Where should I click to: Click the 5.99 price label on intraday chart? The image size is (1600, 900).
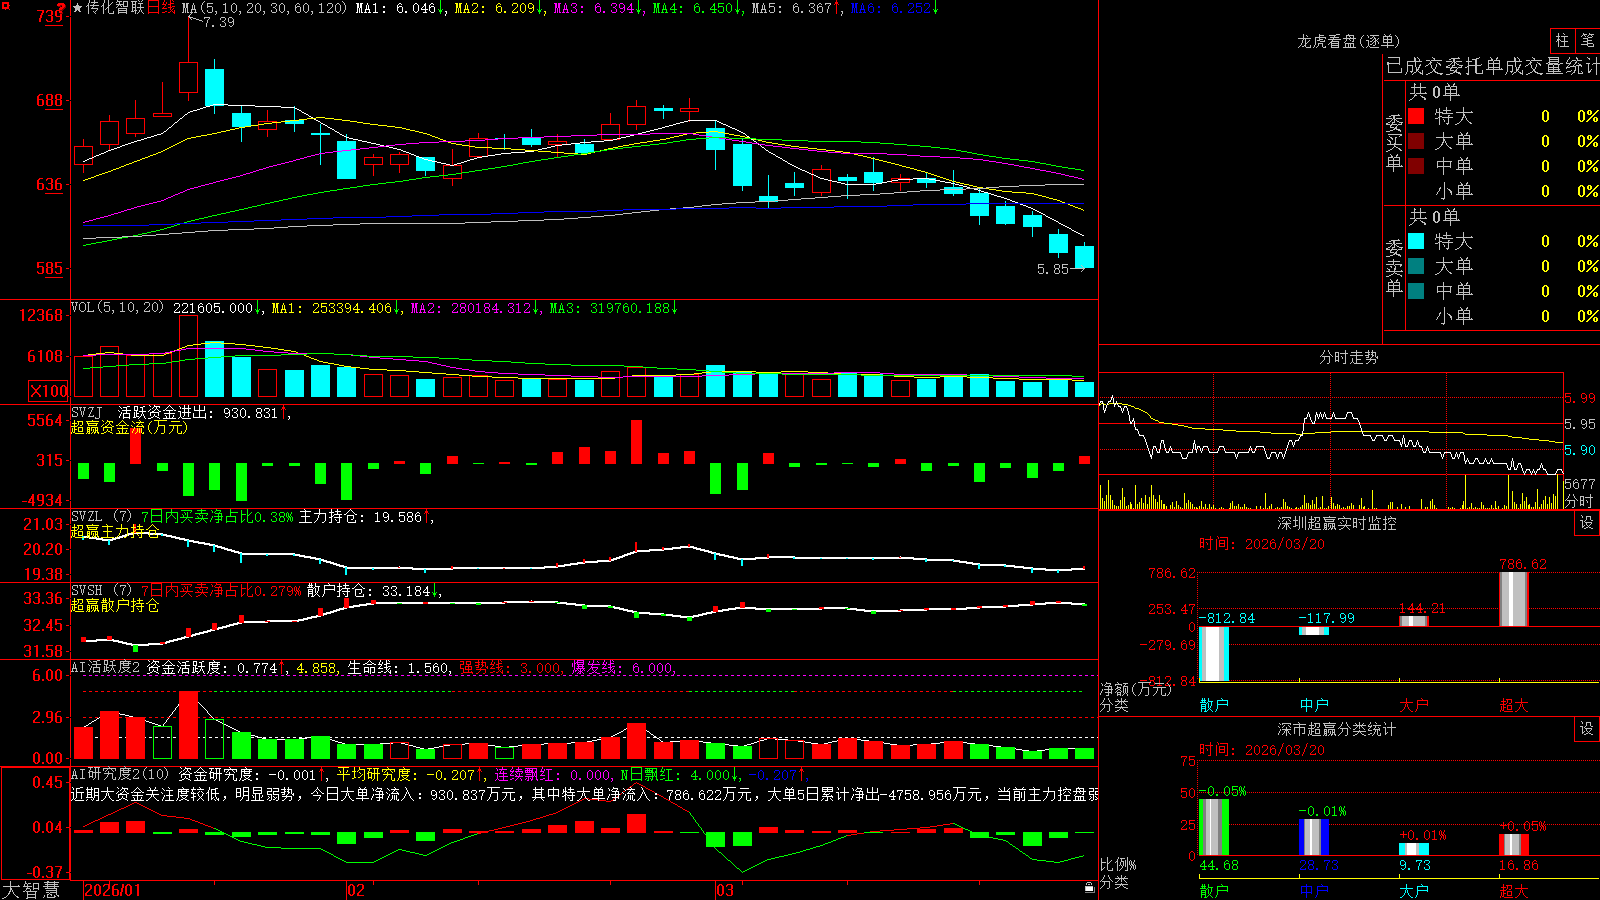[x=1580, y=398]
